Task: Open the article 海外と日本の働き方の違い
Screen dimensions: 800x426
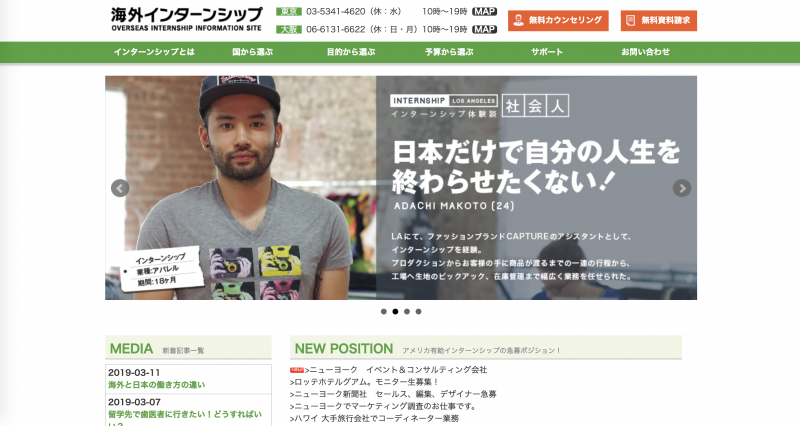Action: [157, 385]
